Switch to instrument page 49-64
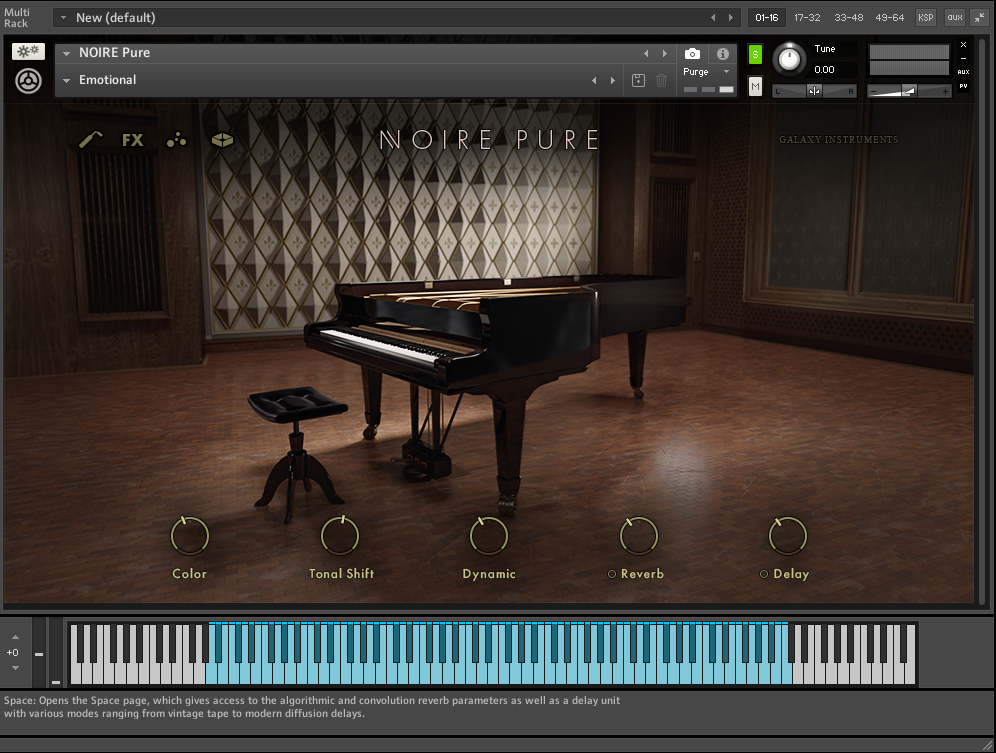 889,18
